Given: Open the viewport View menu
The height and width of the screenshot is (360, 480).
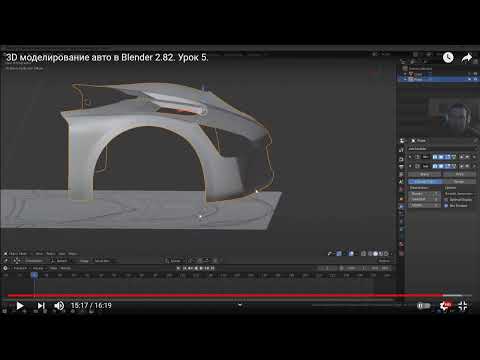Looking at the screenshot, I should point(39,254).
